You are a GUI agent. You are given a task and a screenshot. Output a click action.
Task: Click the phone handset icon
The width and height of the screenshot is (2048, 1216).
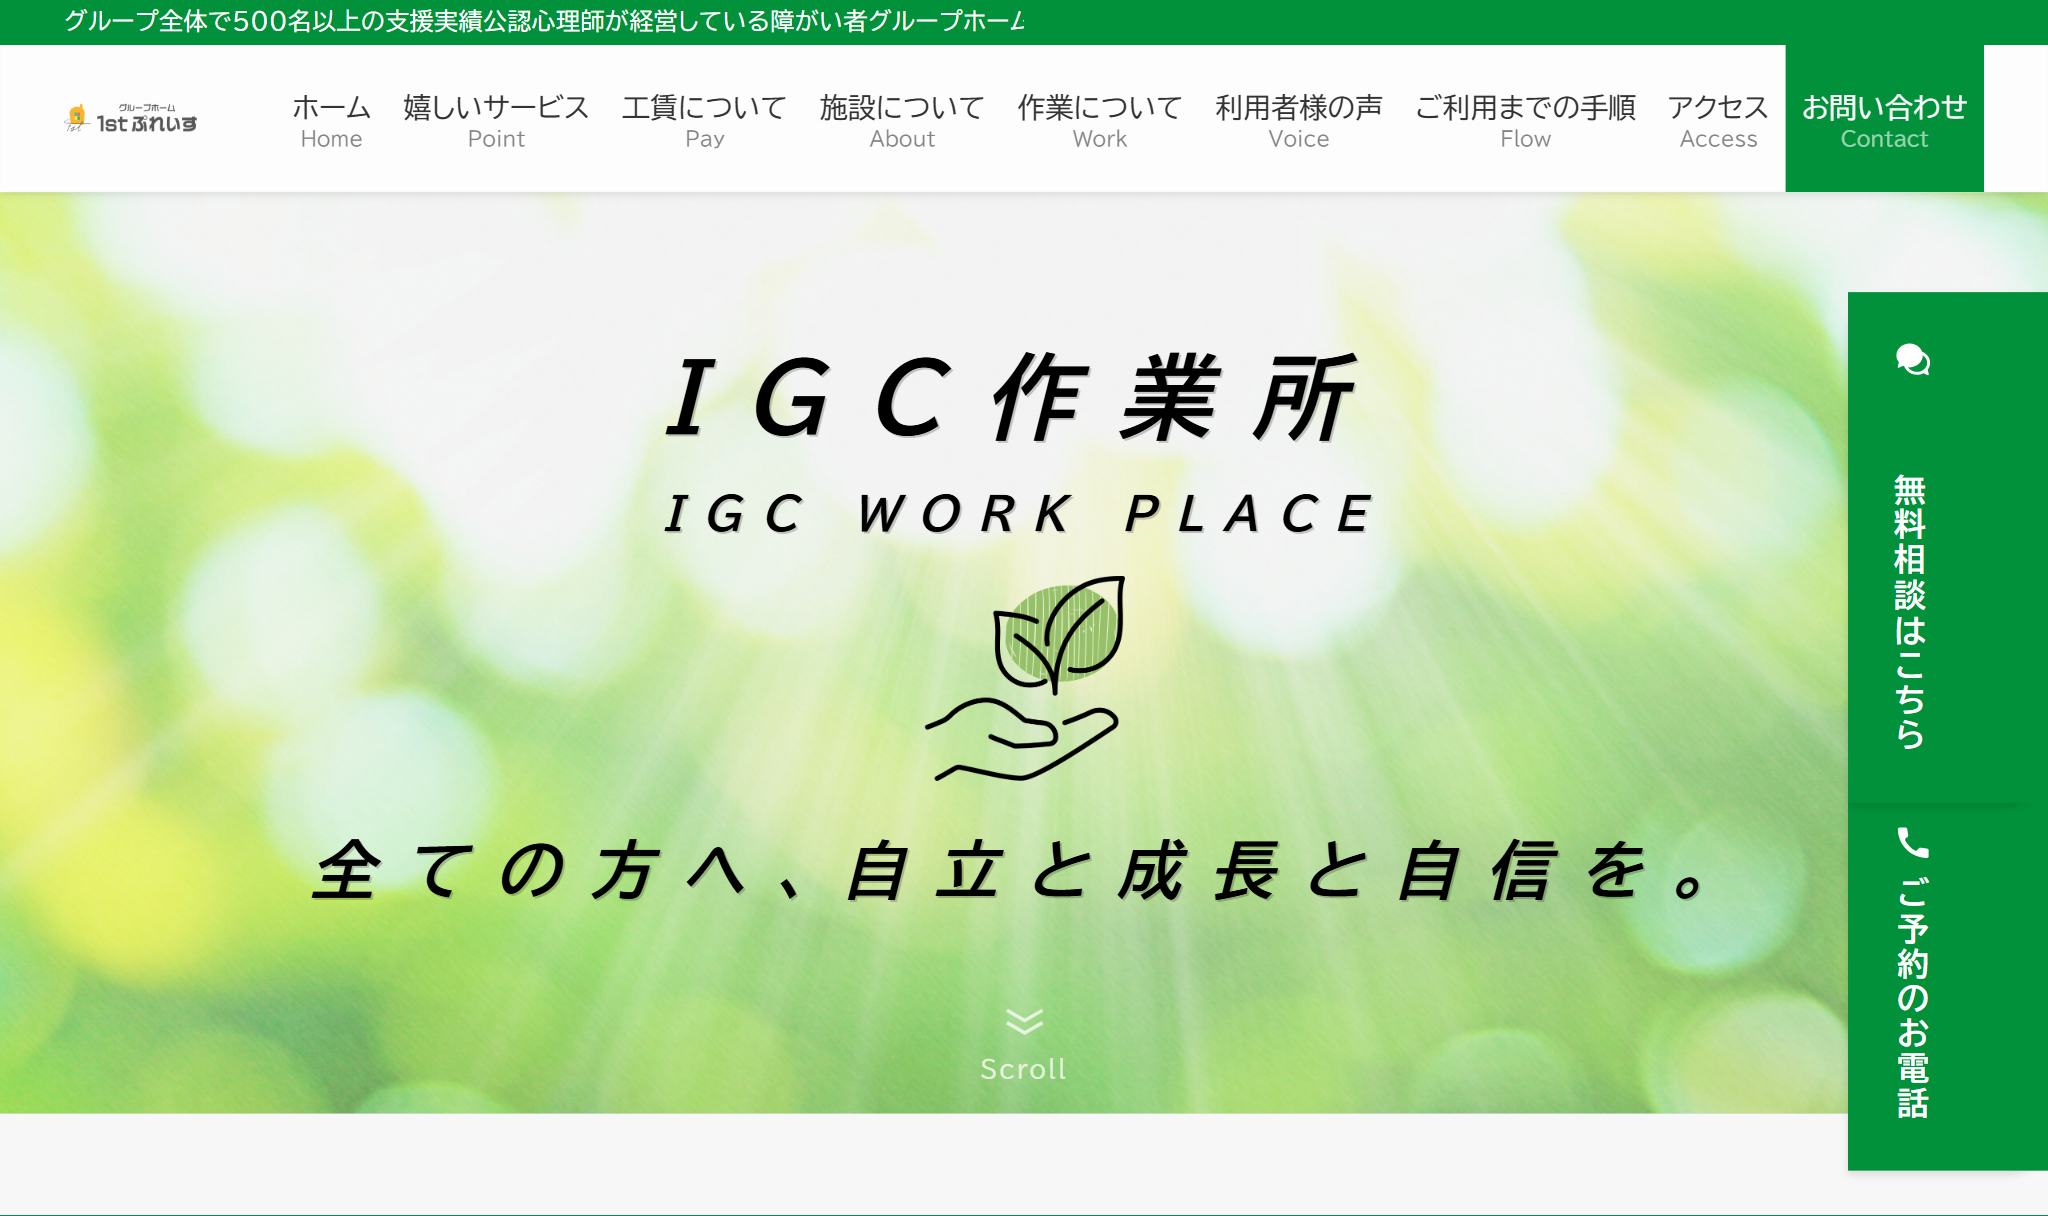click(1912, 843)
